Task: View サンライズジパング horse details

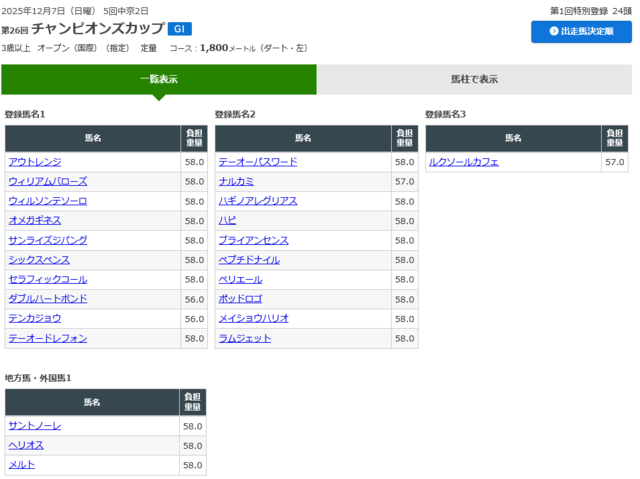Action: (x=48, y=240)
